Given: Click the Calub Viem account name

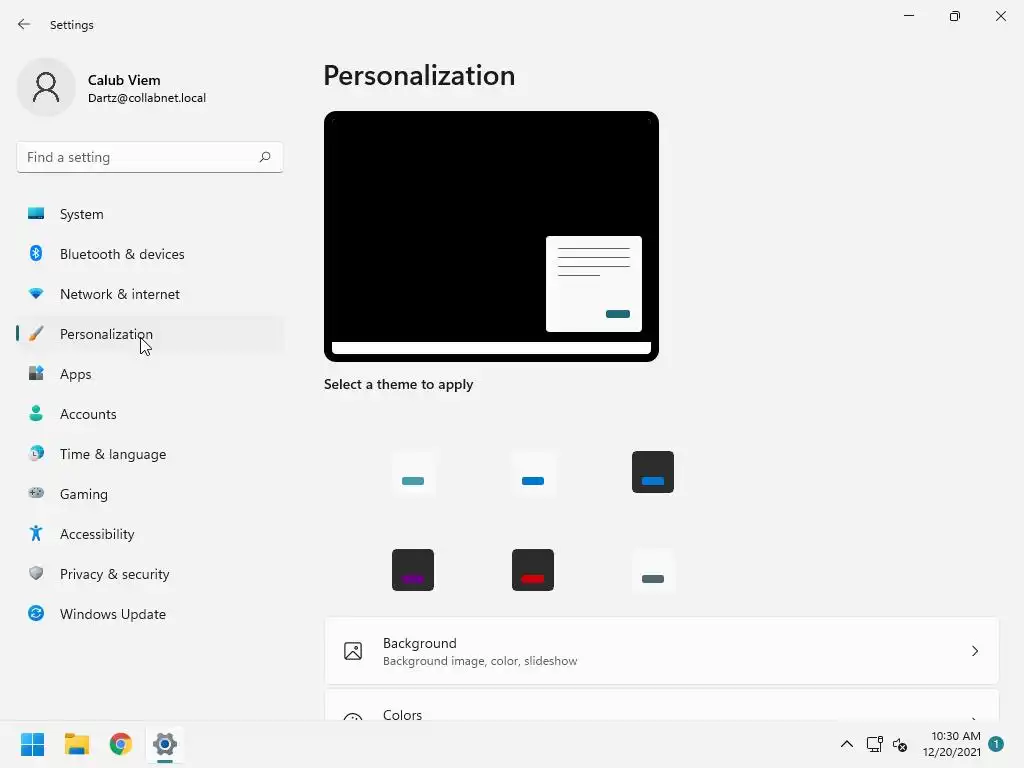Looking at the screenshot, I should [124, 80].
